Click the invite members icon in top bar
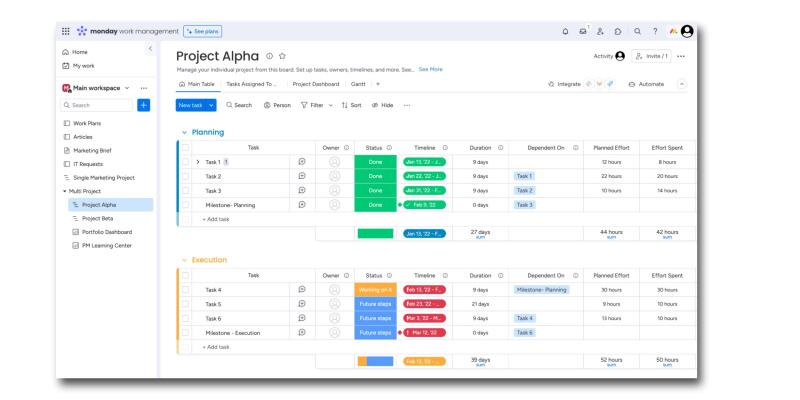Viewport: 800px width, 400px height. pyautogui.click(x=600, y=32)
